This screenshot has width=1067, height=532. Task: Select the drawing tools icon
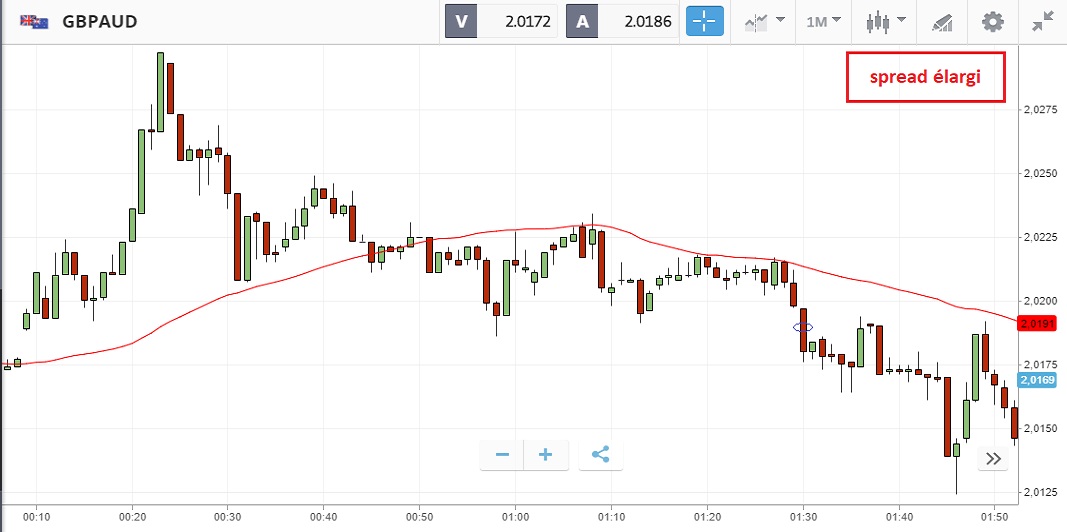click(x=942, y=21)
